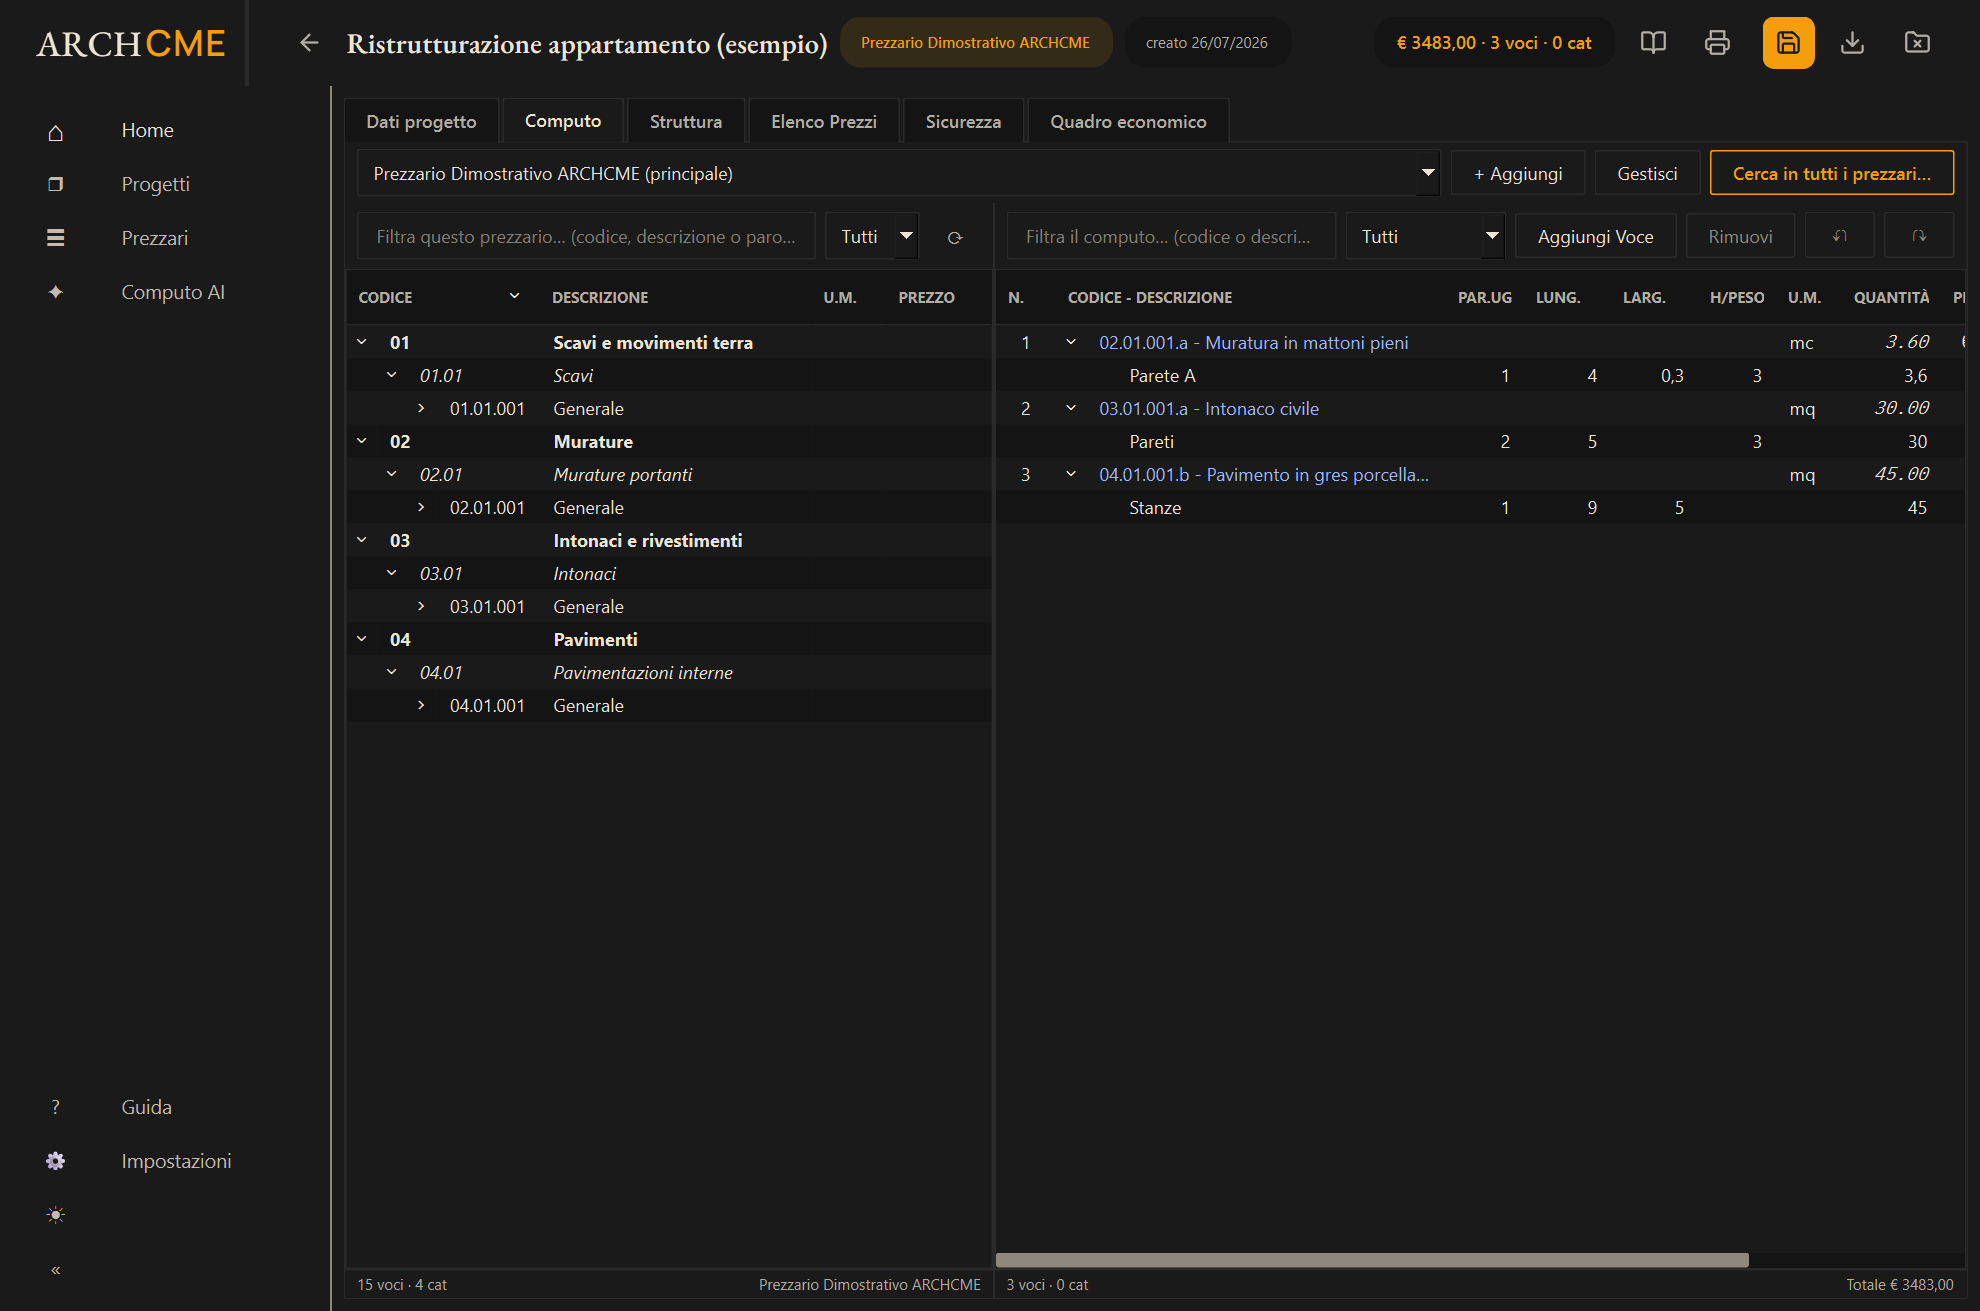Focus the Filtra questo prezzario input
The image size is (1980, 1311).
pos(586,237)
